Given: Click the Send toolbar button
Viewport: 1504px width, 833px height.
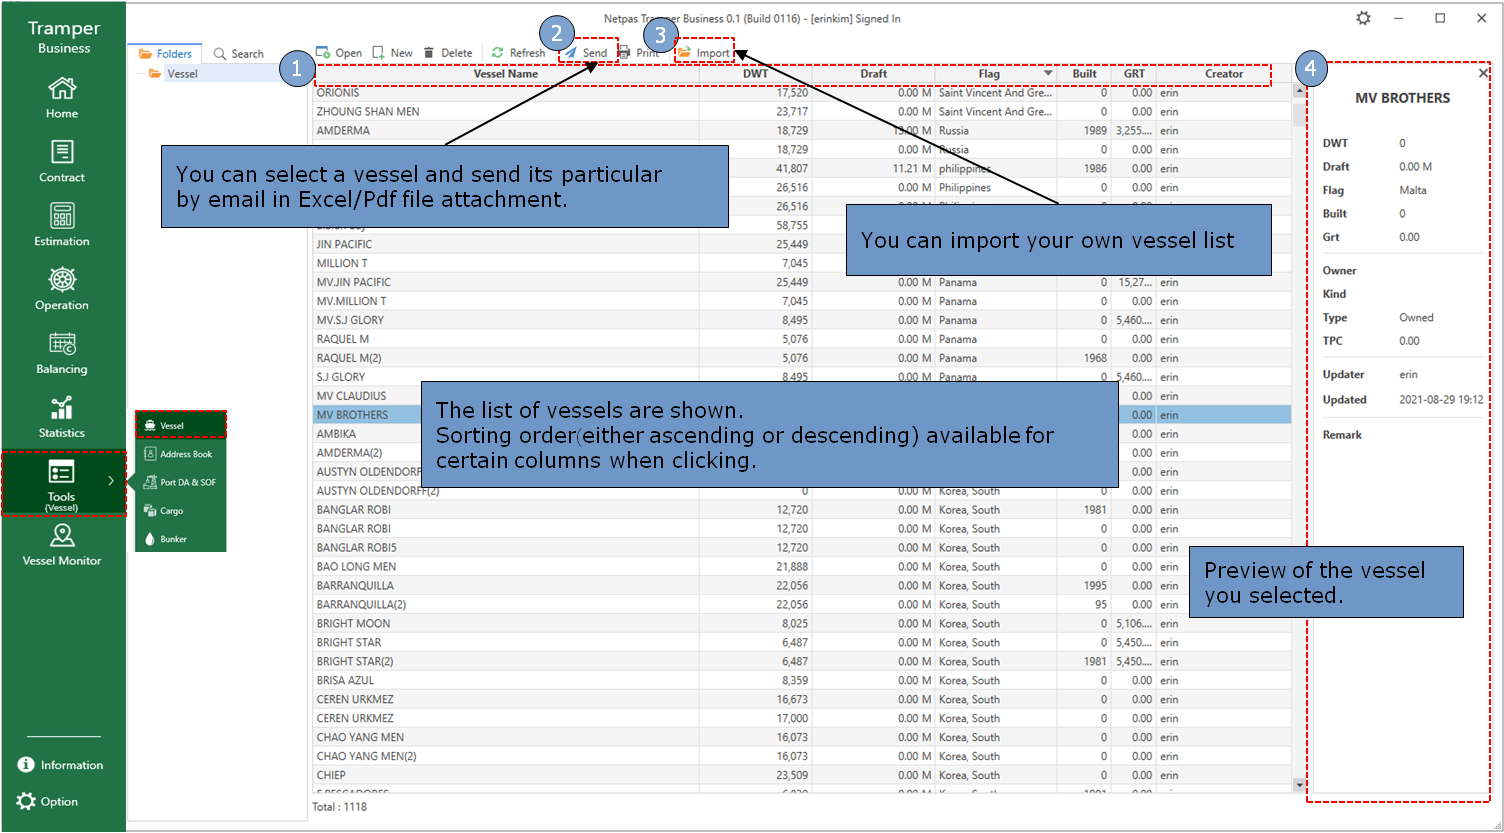Looking at the screenshot, I should [587, 53].
